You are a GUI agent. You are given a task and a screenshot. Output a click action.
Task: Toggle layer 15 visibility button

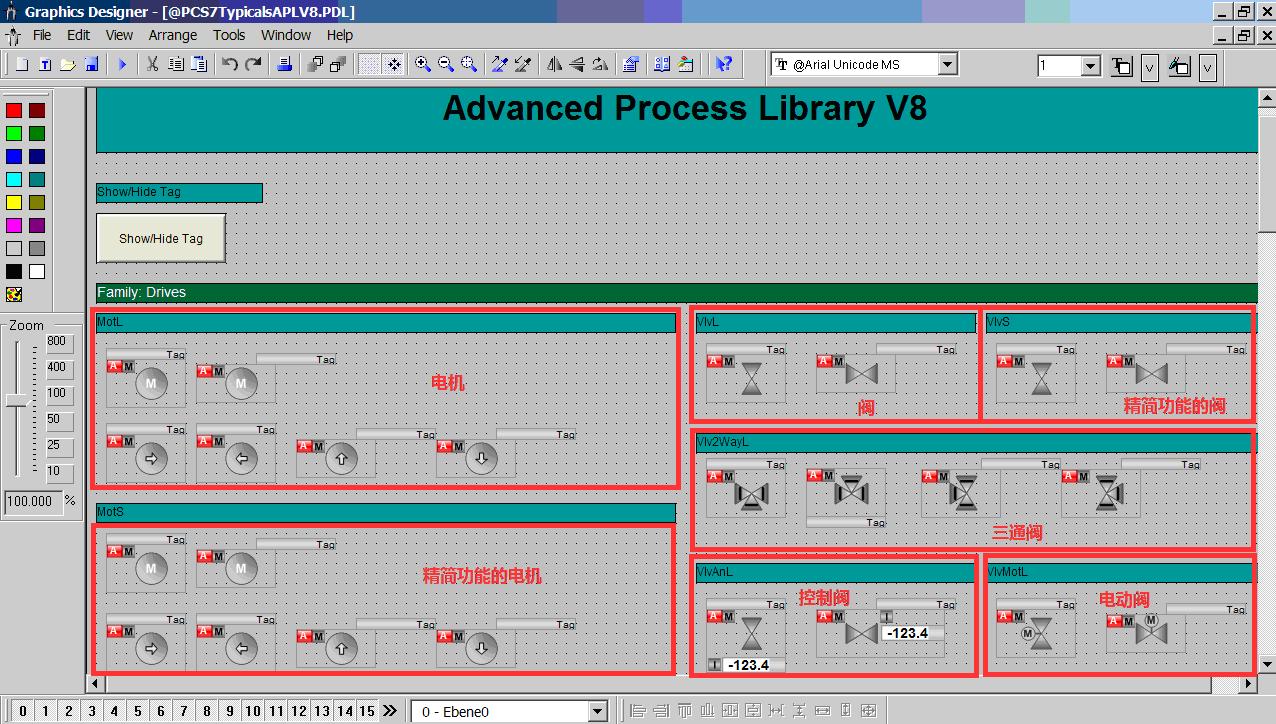tap(367, 711)
